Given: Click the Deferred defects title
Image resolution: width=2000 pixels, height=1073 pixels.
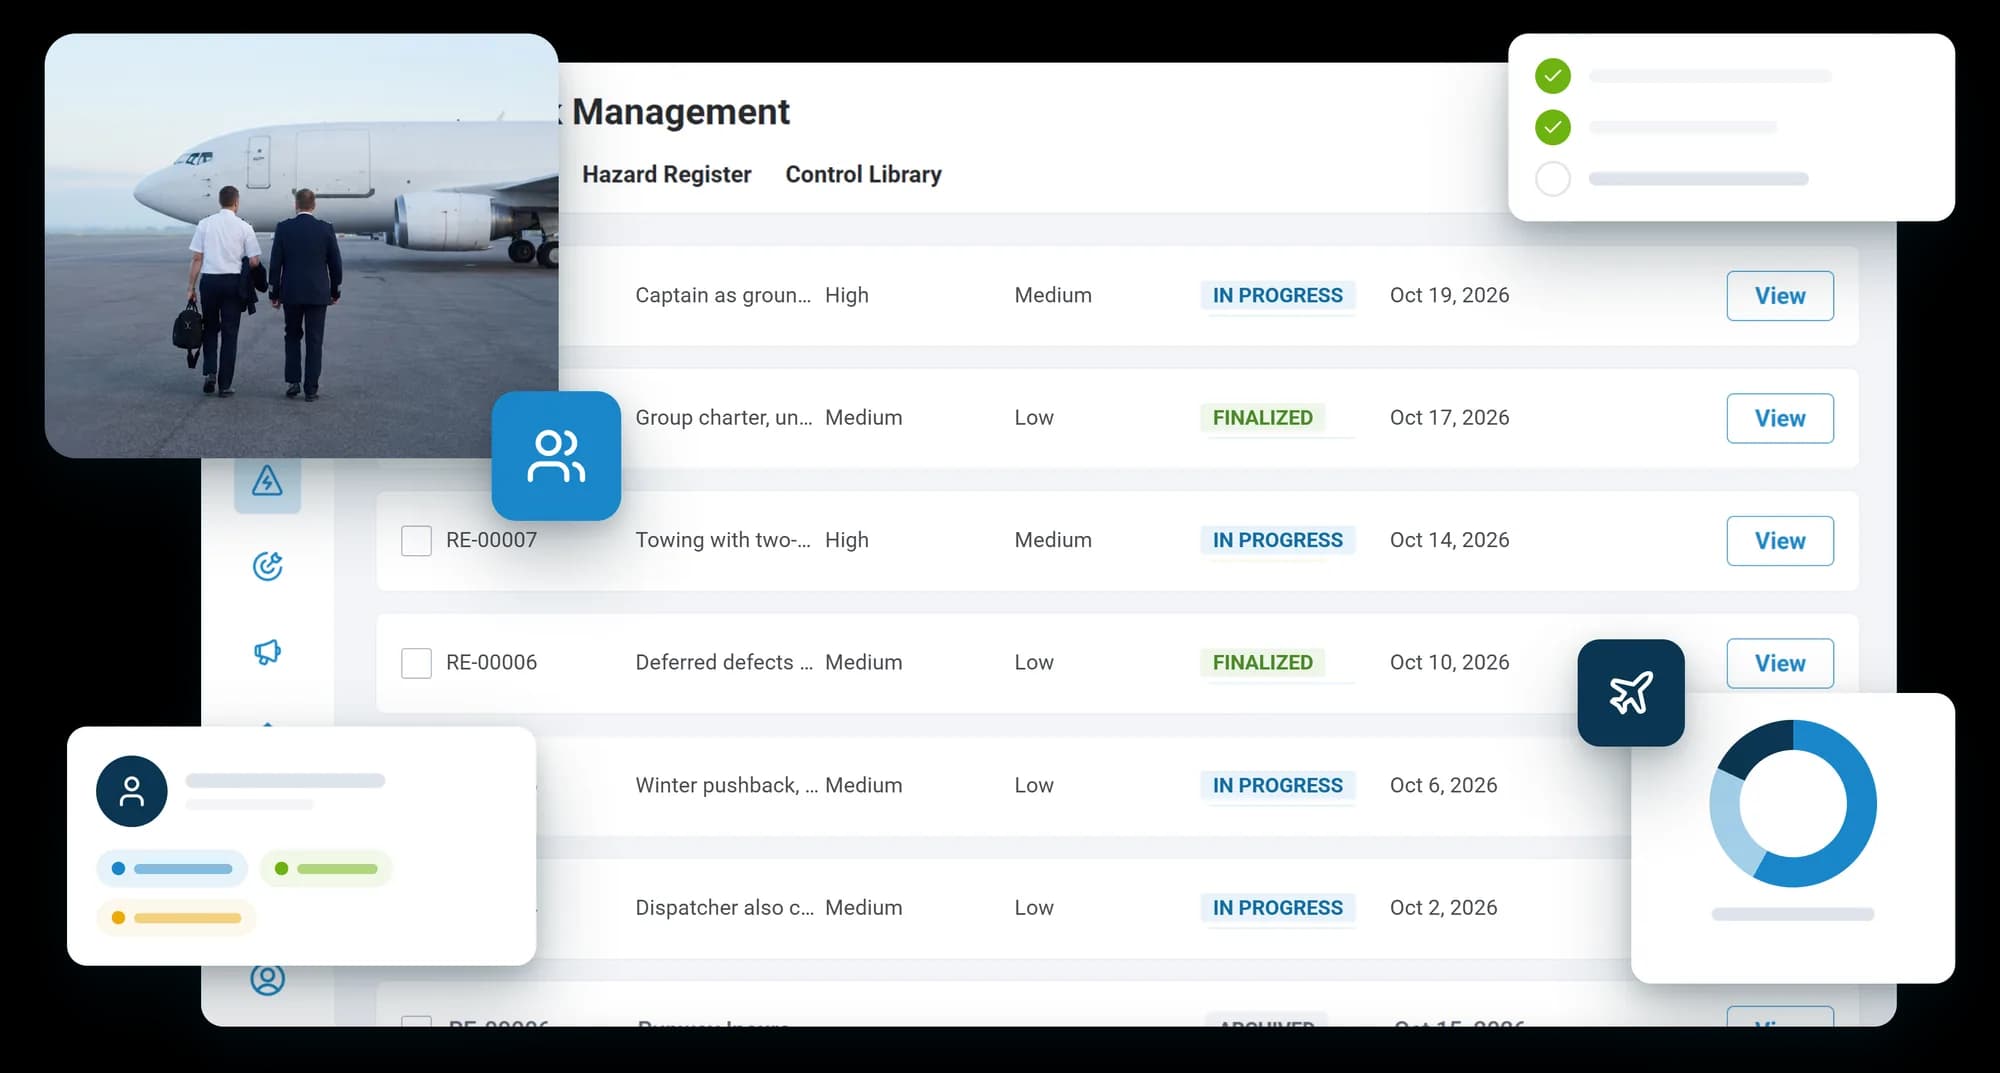Looking at the screenshot, I should coord(724,662).
